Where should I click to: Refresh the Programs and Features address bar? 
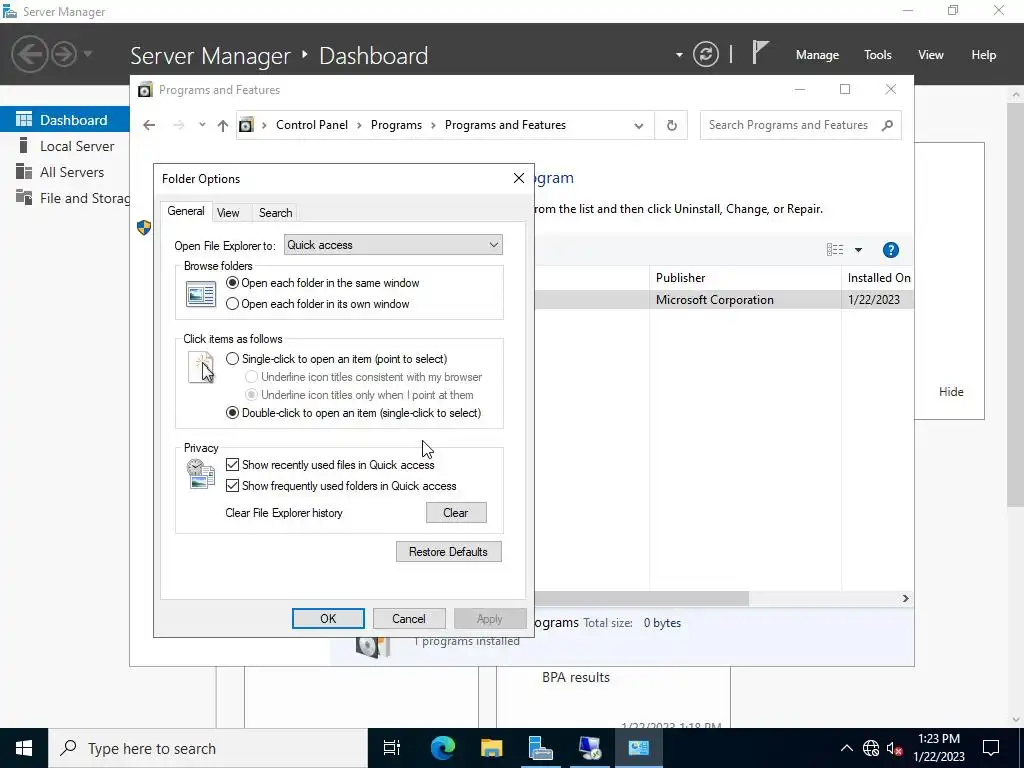tap(671, 125)
